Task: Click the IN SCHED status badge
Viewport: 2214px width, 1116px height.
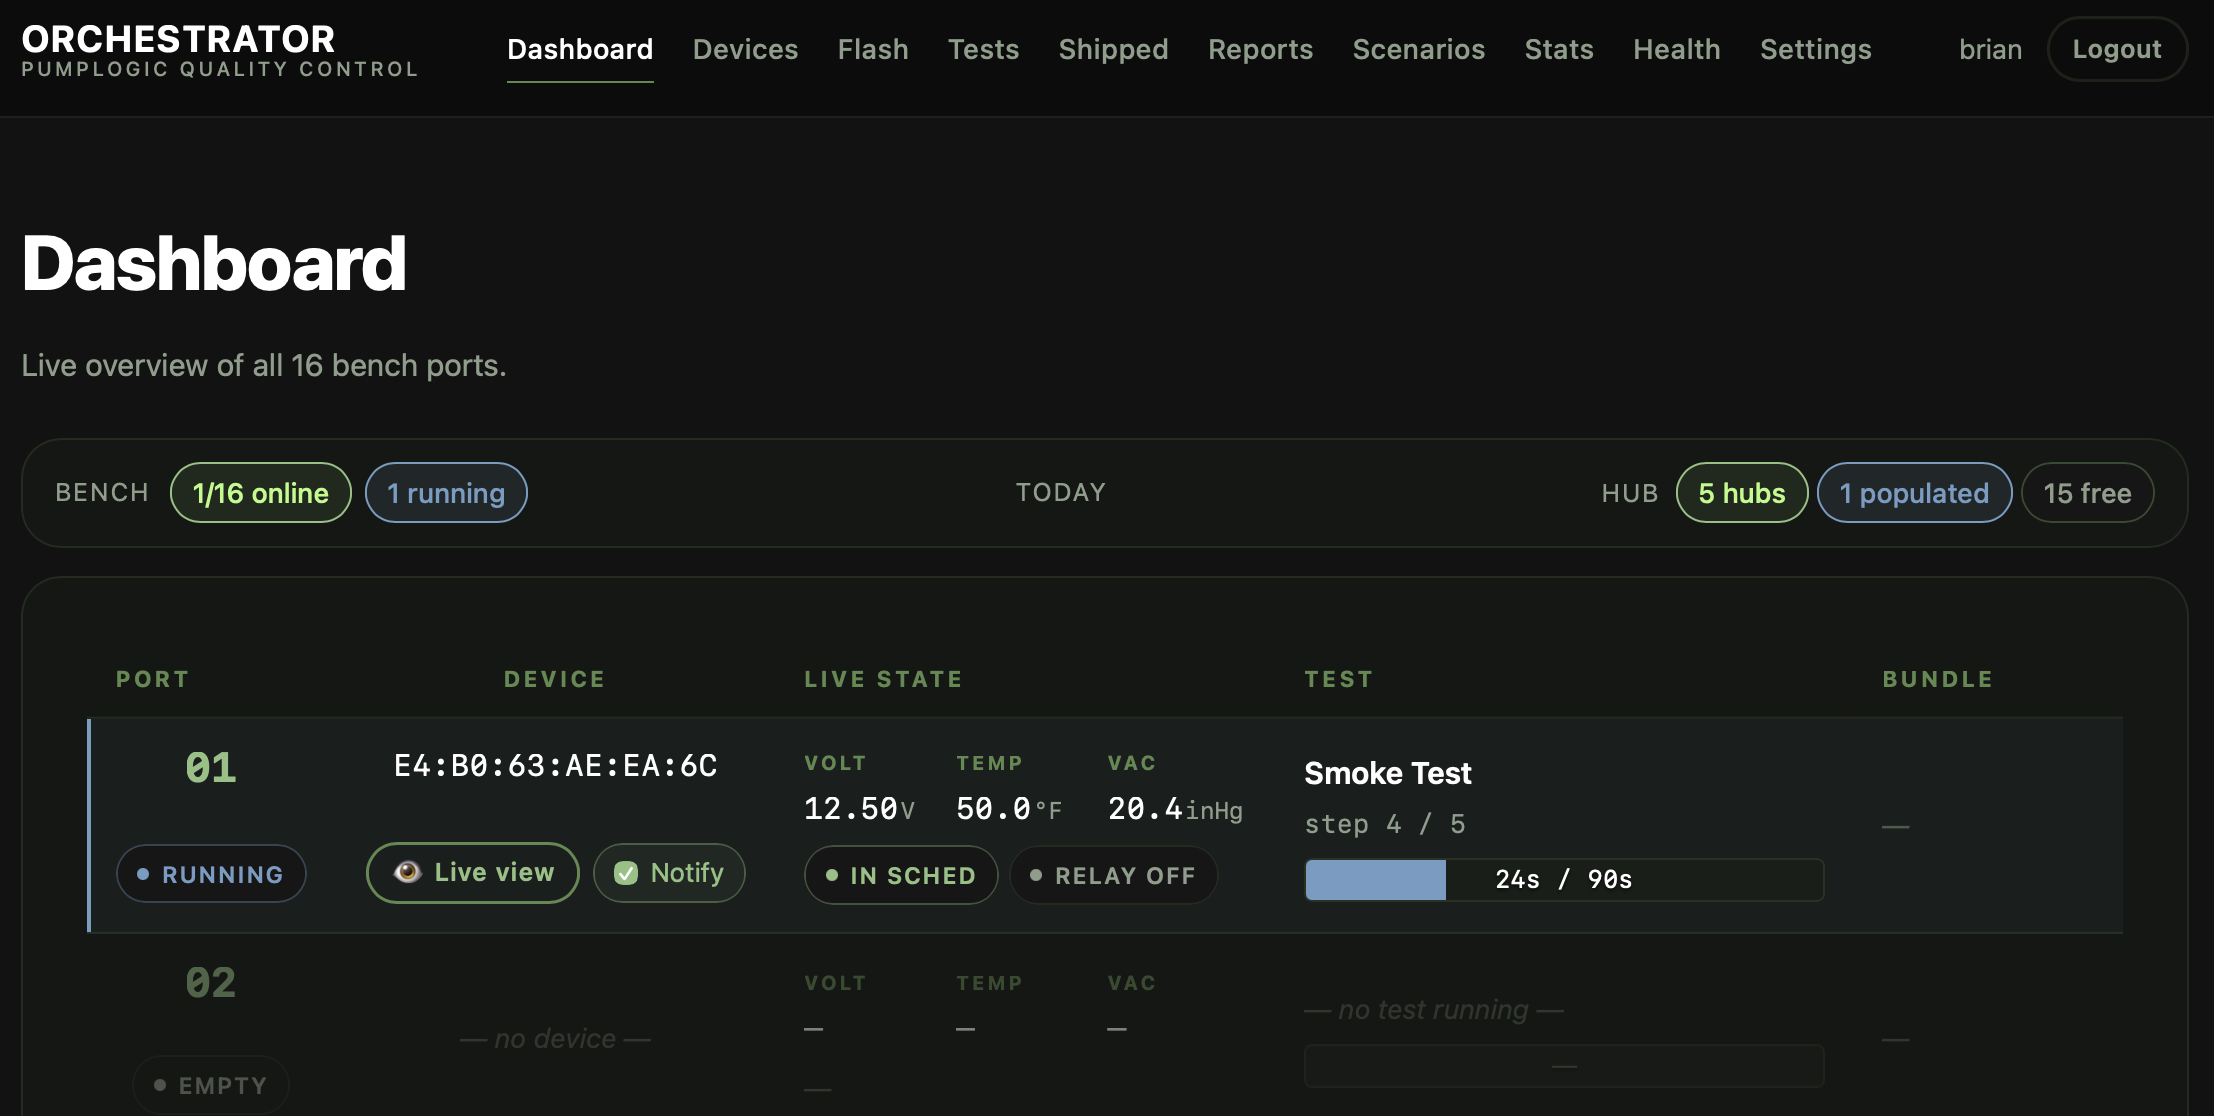Action: [x=901, y=875]
